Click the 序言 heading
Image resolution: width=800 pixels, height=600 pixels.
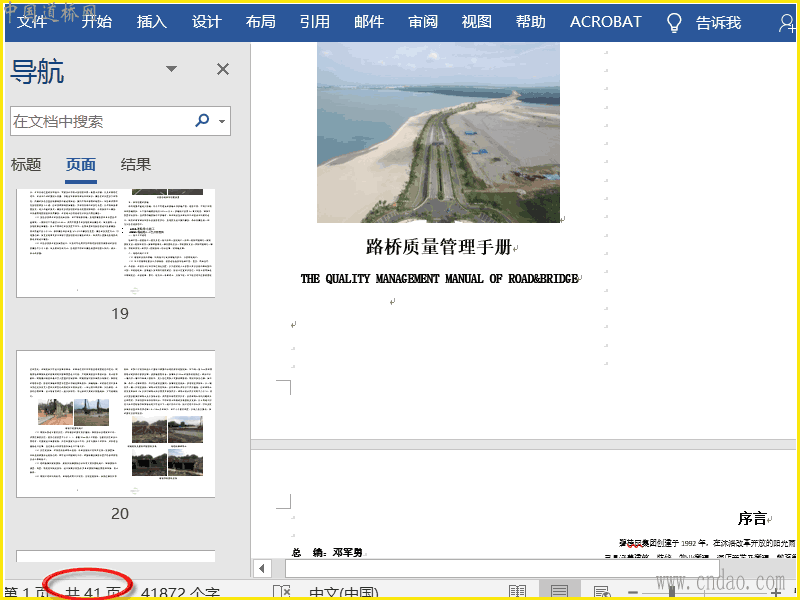[x=753, y=518]
